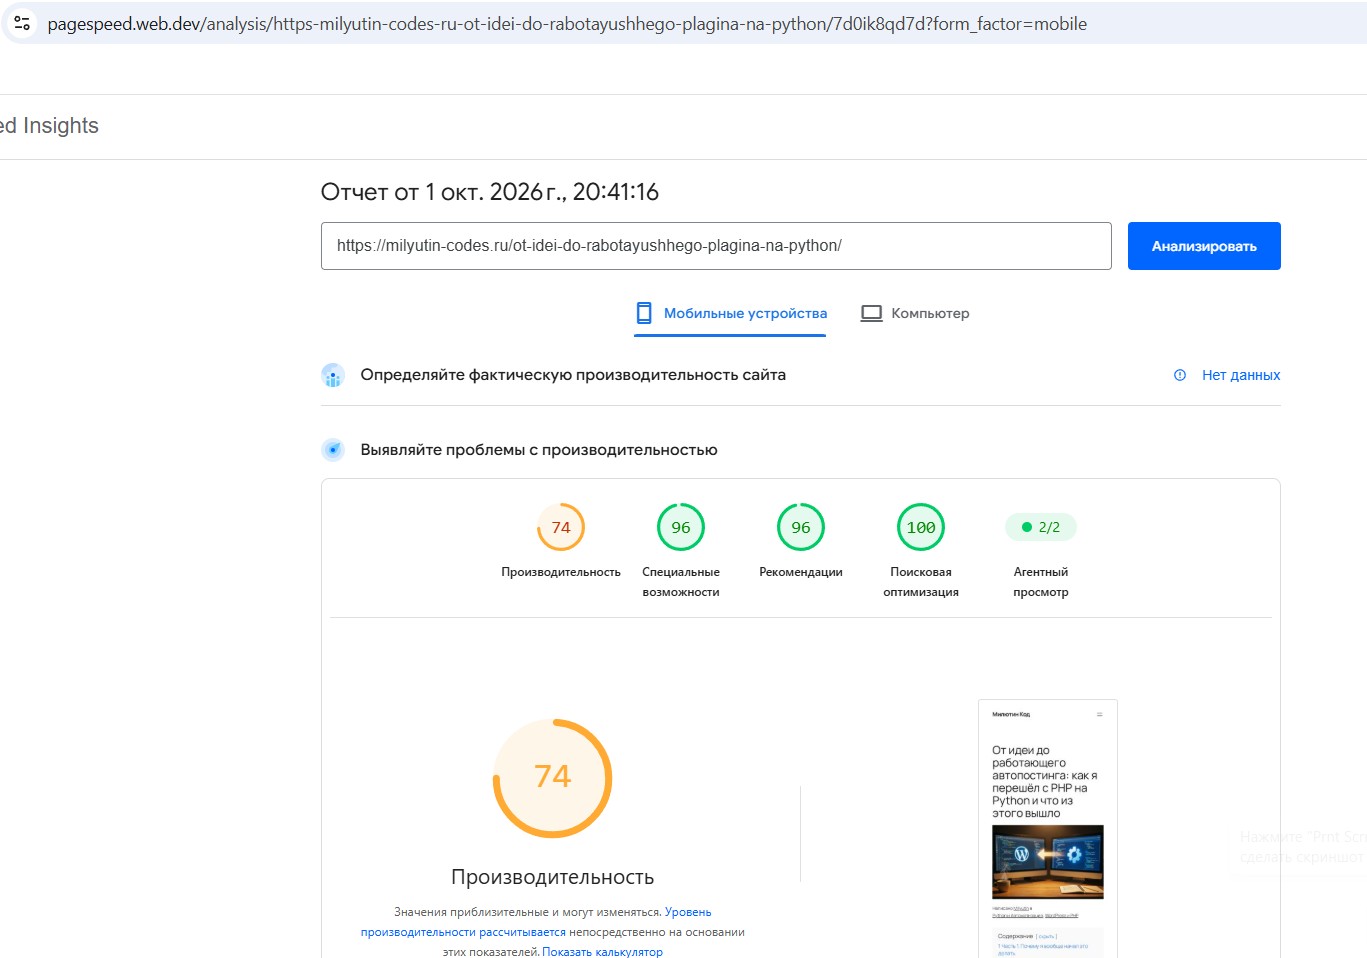Click the Агентный просмотр 2/2 badge

[x=1041, y=527]
